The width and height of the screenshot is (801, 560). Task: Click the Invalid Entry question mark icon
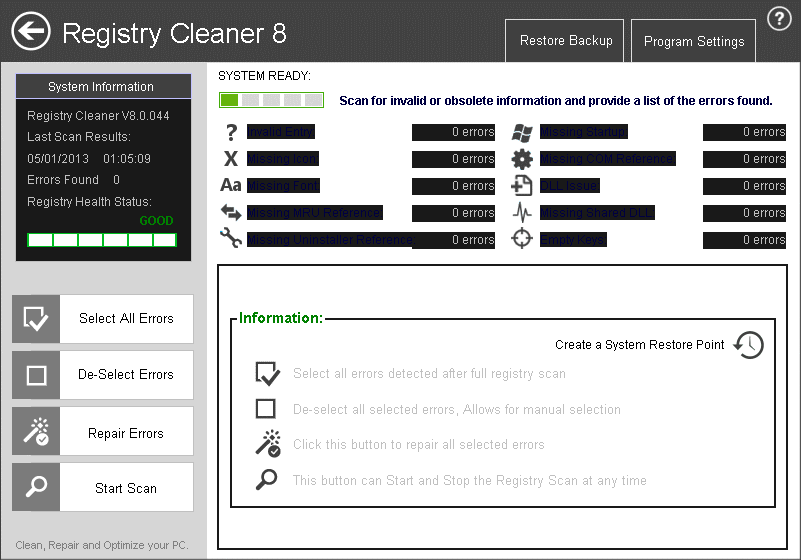coord(231,132)
